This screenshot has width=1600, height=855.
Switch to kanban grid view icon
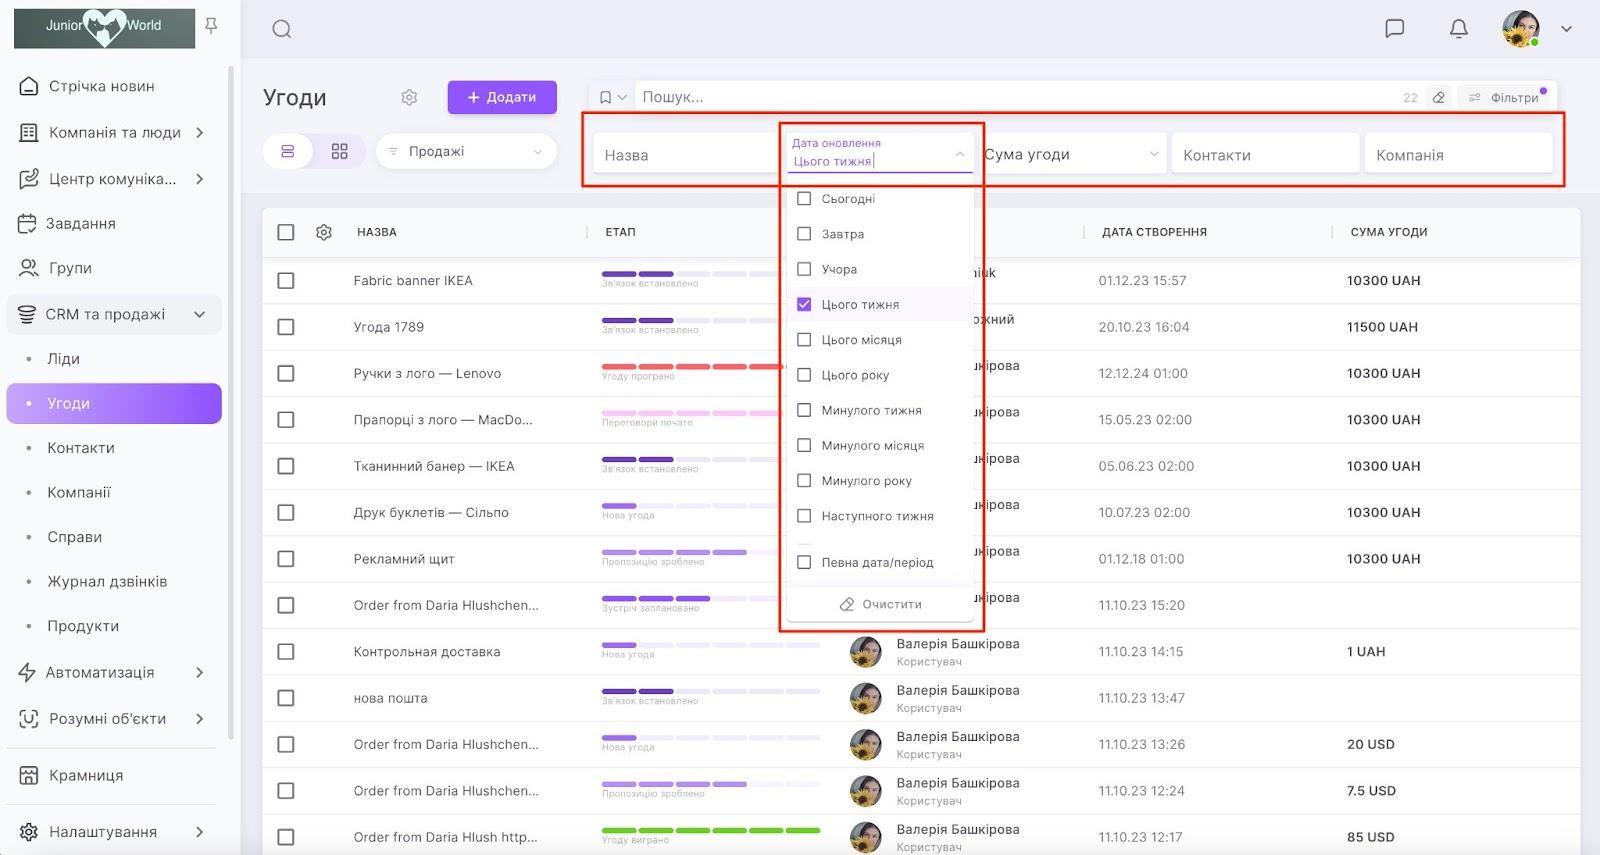[x=340, y=151]
